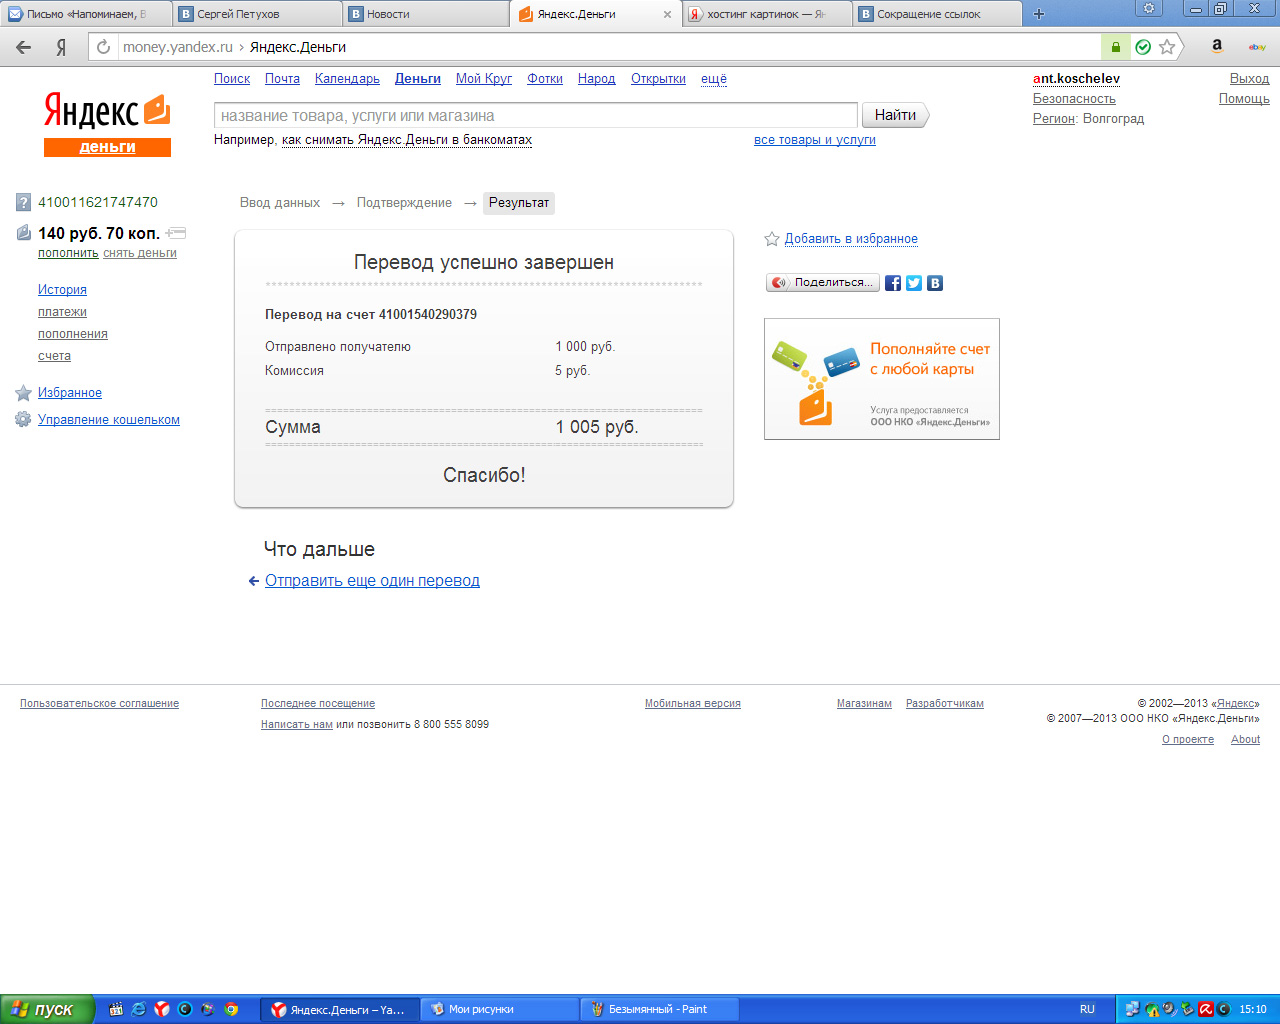Open browser settings gear icon
1280x1024 pixels.
click(1149, 8)
